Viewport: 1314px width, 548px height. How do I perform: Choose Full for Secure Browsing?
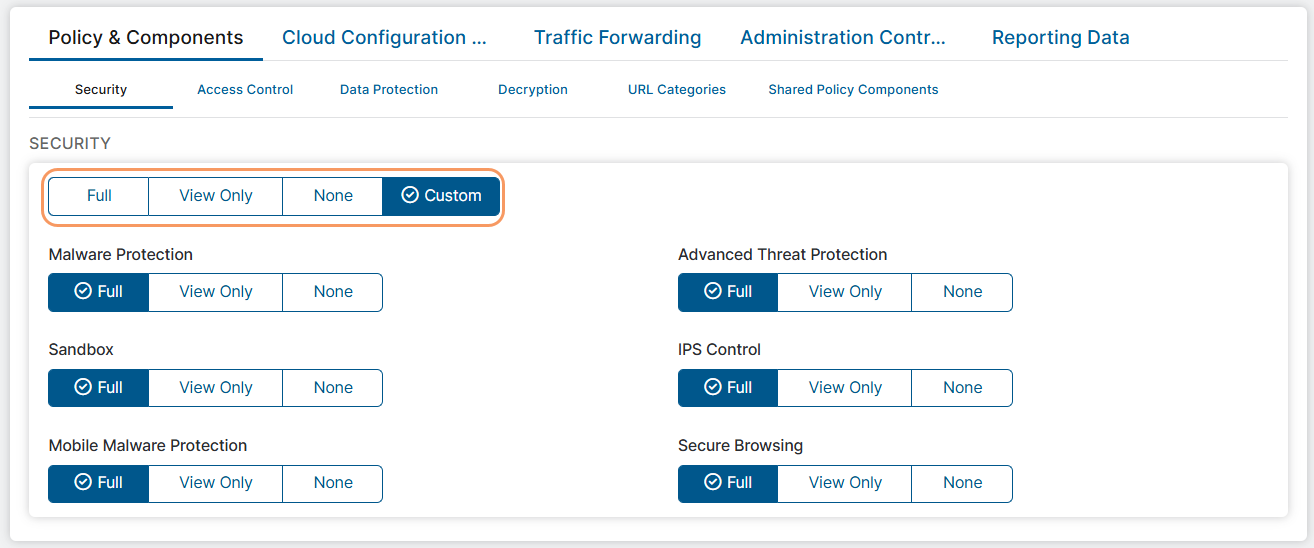[x=728, y=483]
